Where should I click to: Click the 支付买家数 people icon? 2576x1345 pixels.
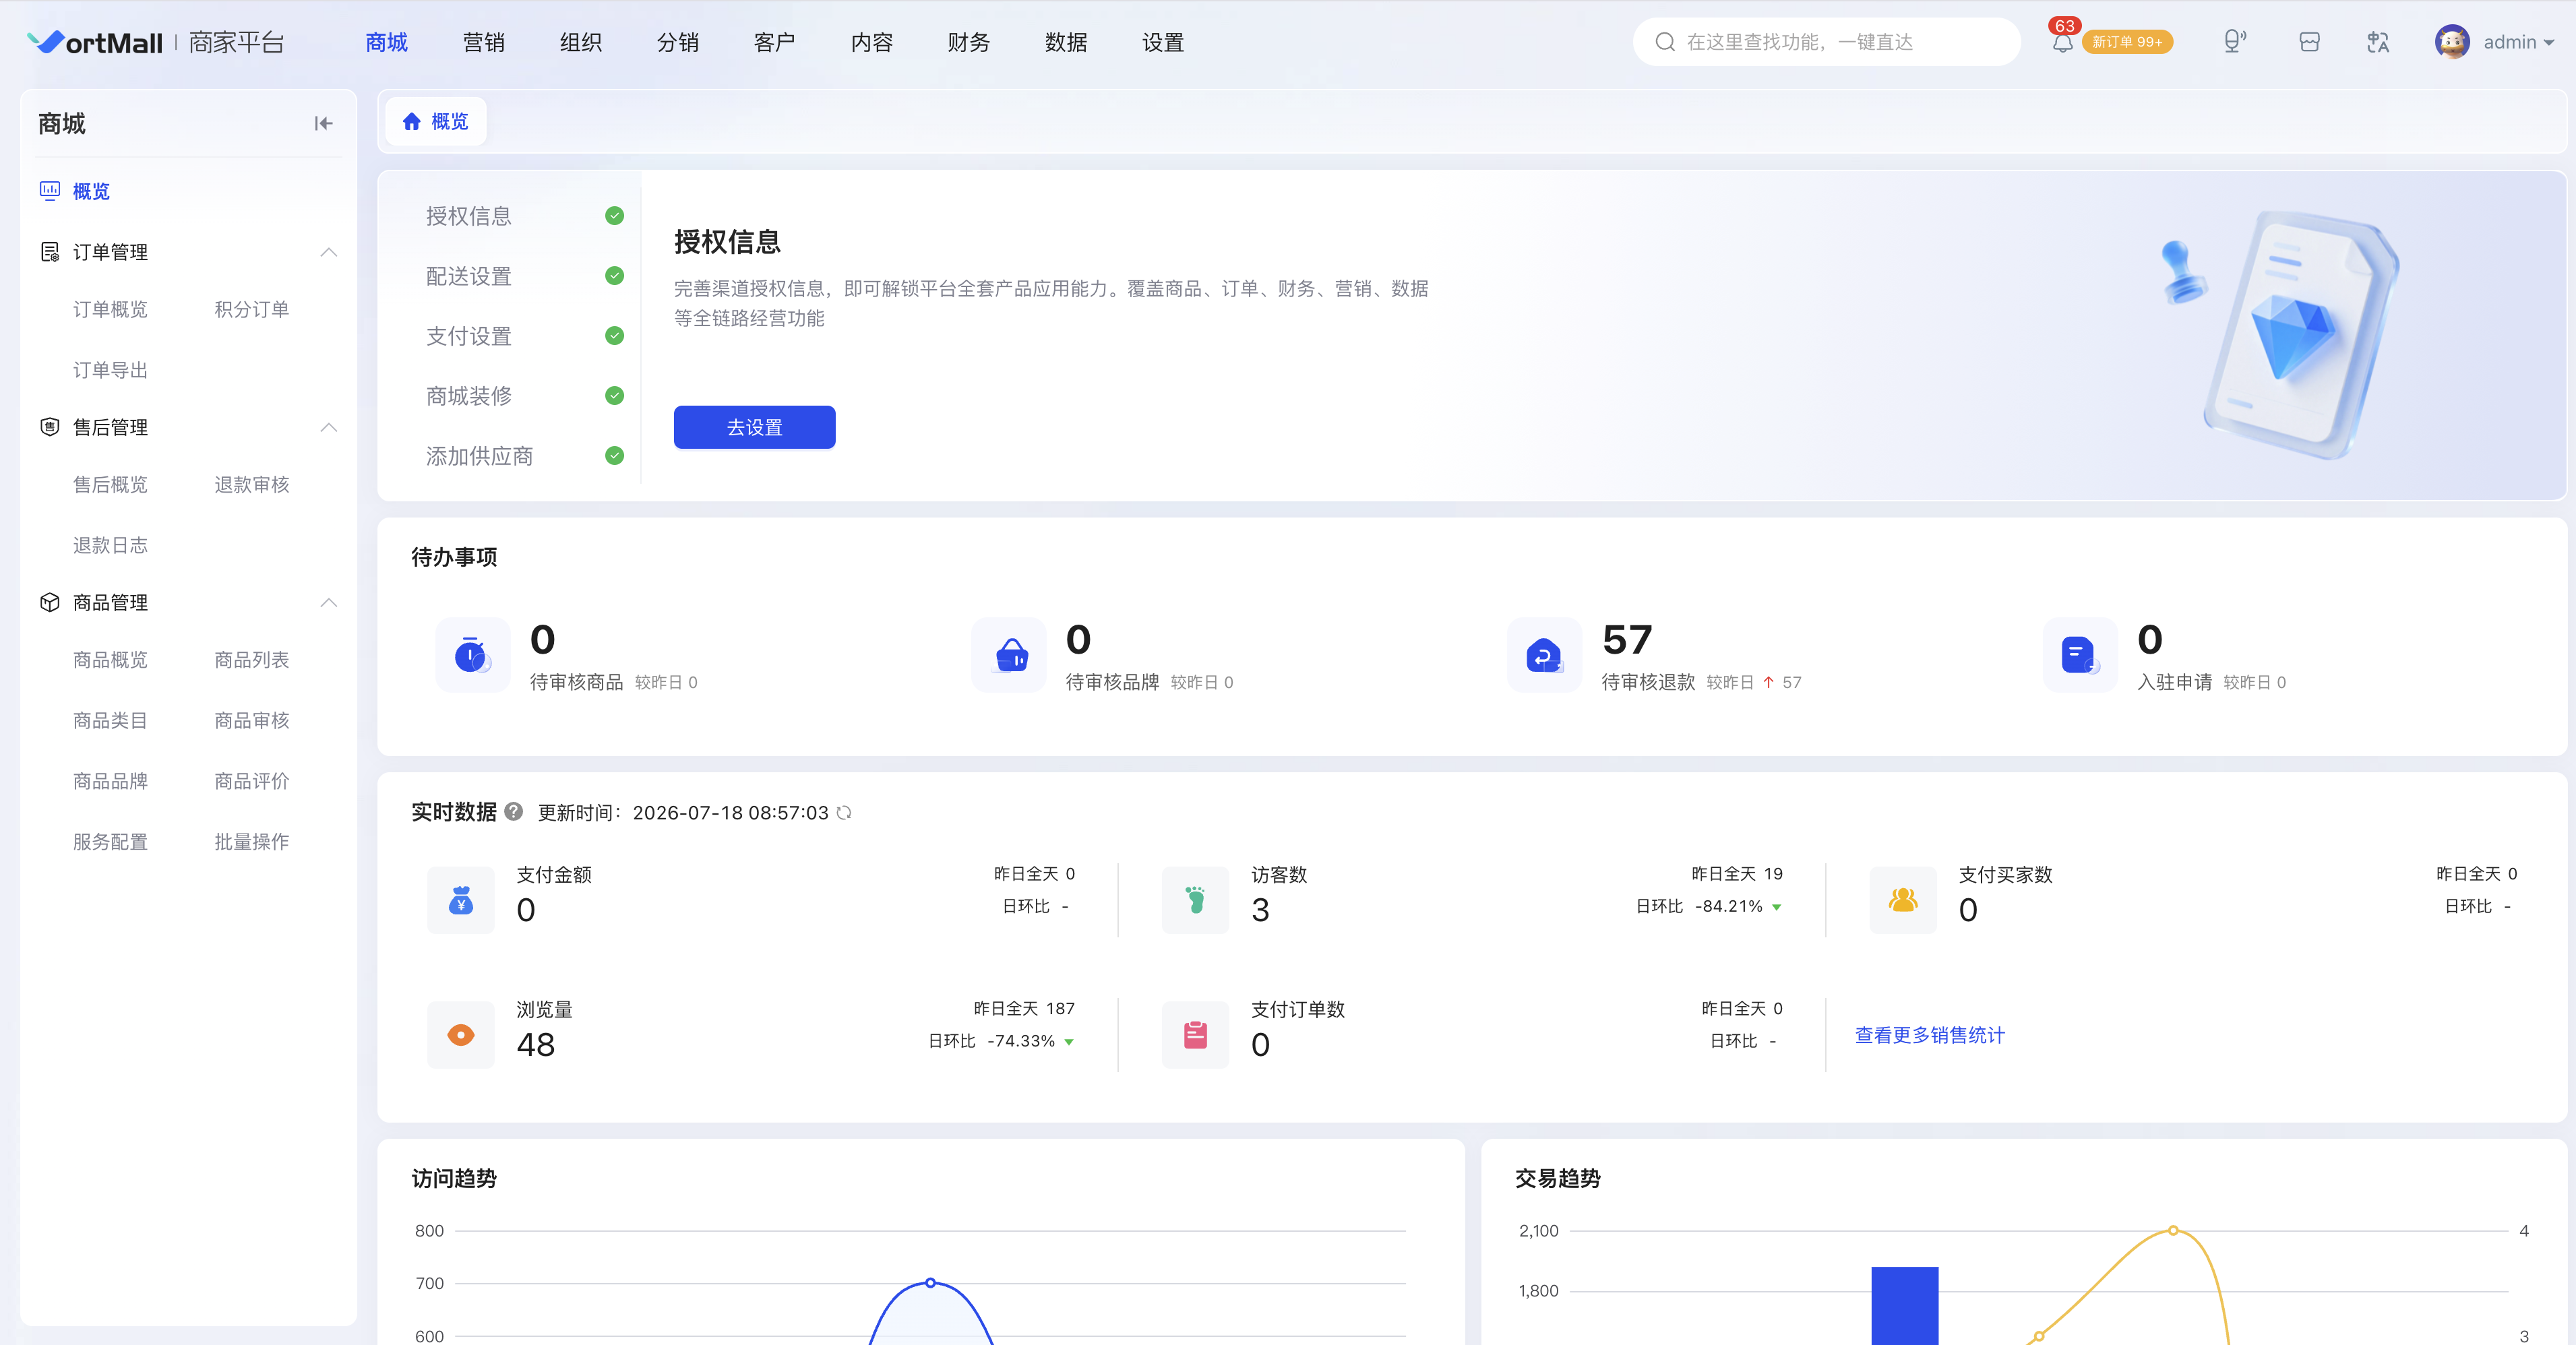(1903, 900)
